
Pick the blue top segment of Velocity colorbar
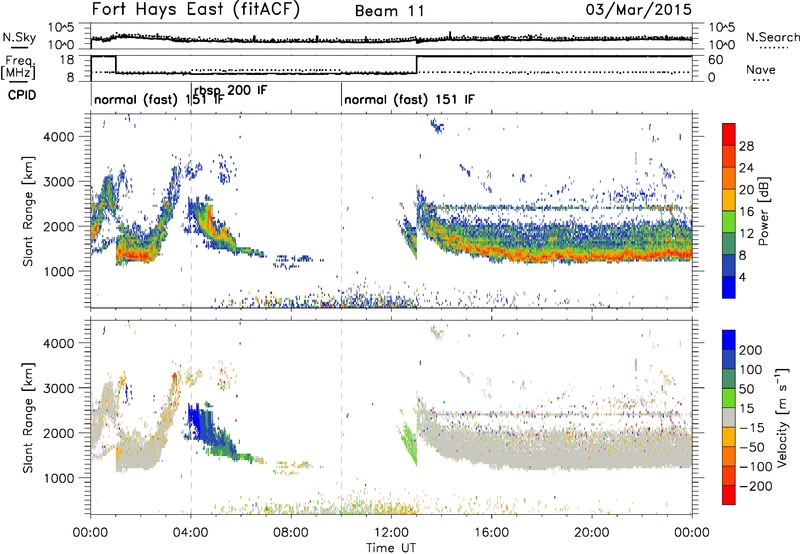[x=729, y=340]
